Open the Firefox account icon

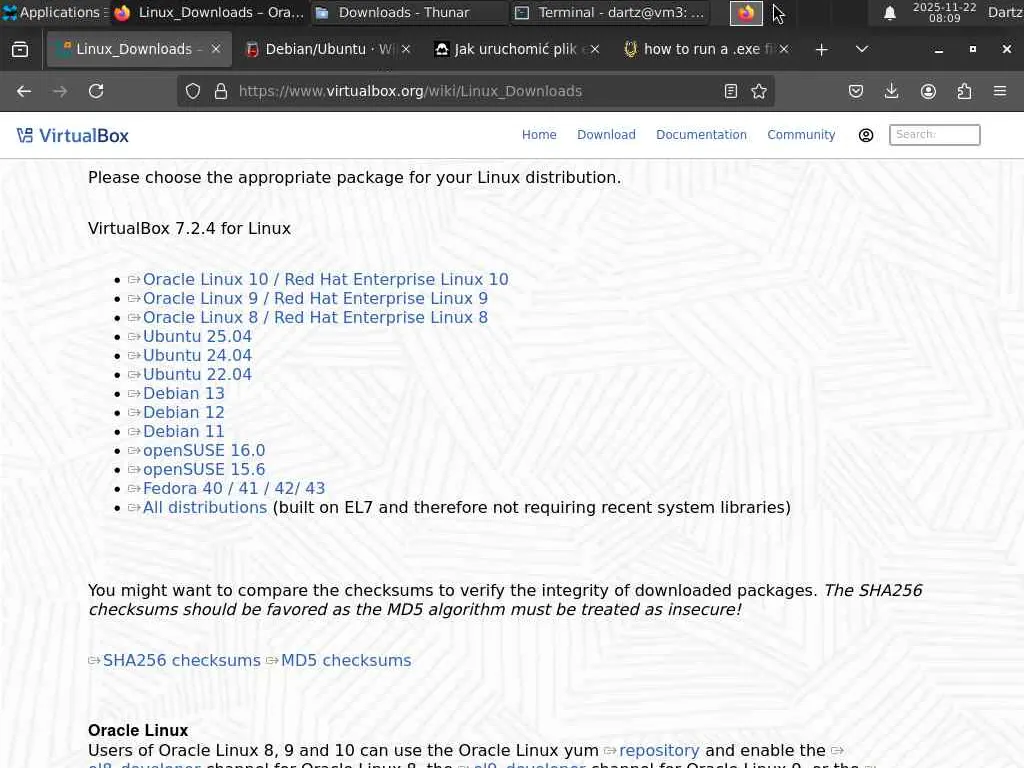pyautogui.click(x=928, y=91)
